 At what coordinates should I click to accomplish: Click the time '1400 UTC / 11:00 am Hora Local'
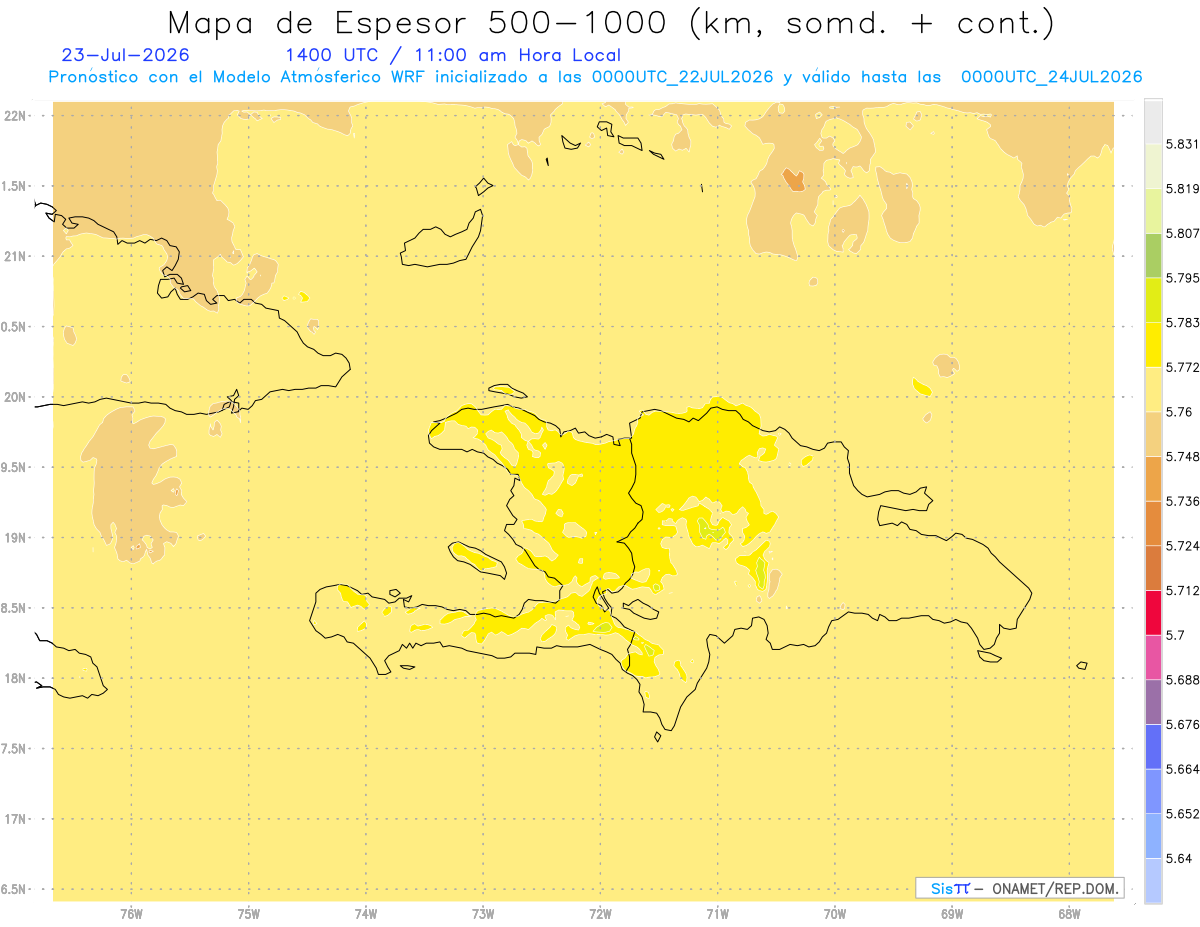click(x=453, y=56)
